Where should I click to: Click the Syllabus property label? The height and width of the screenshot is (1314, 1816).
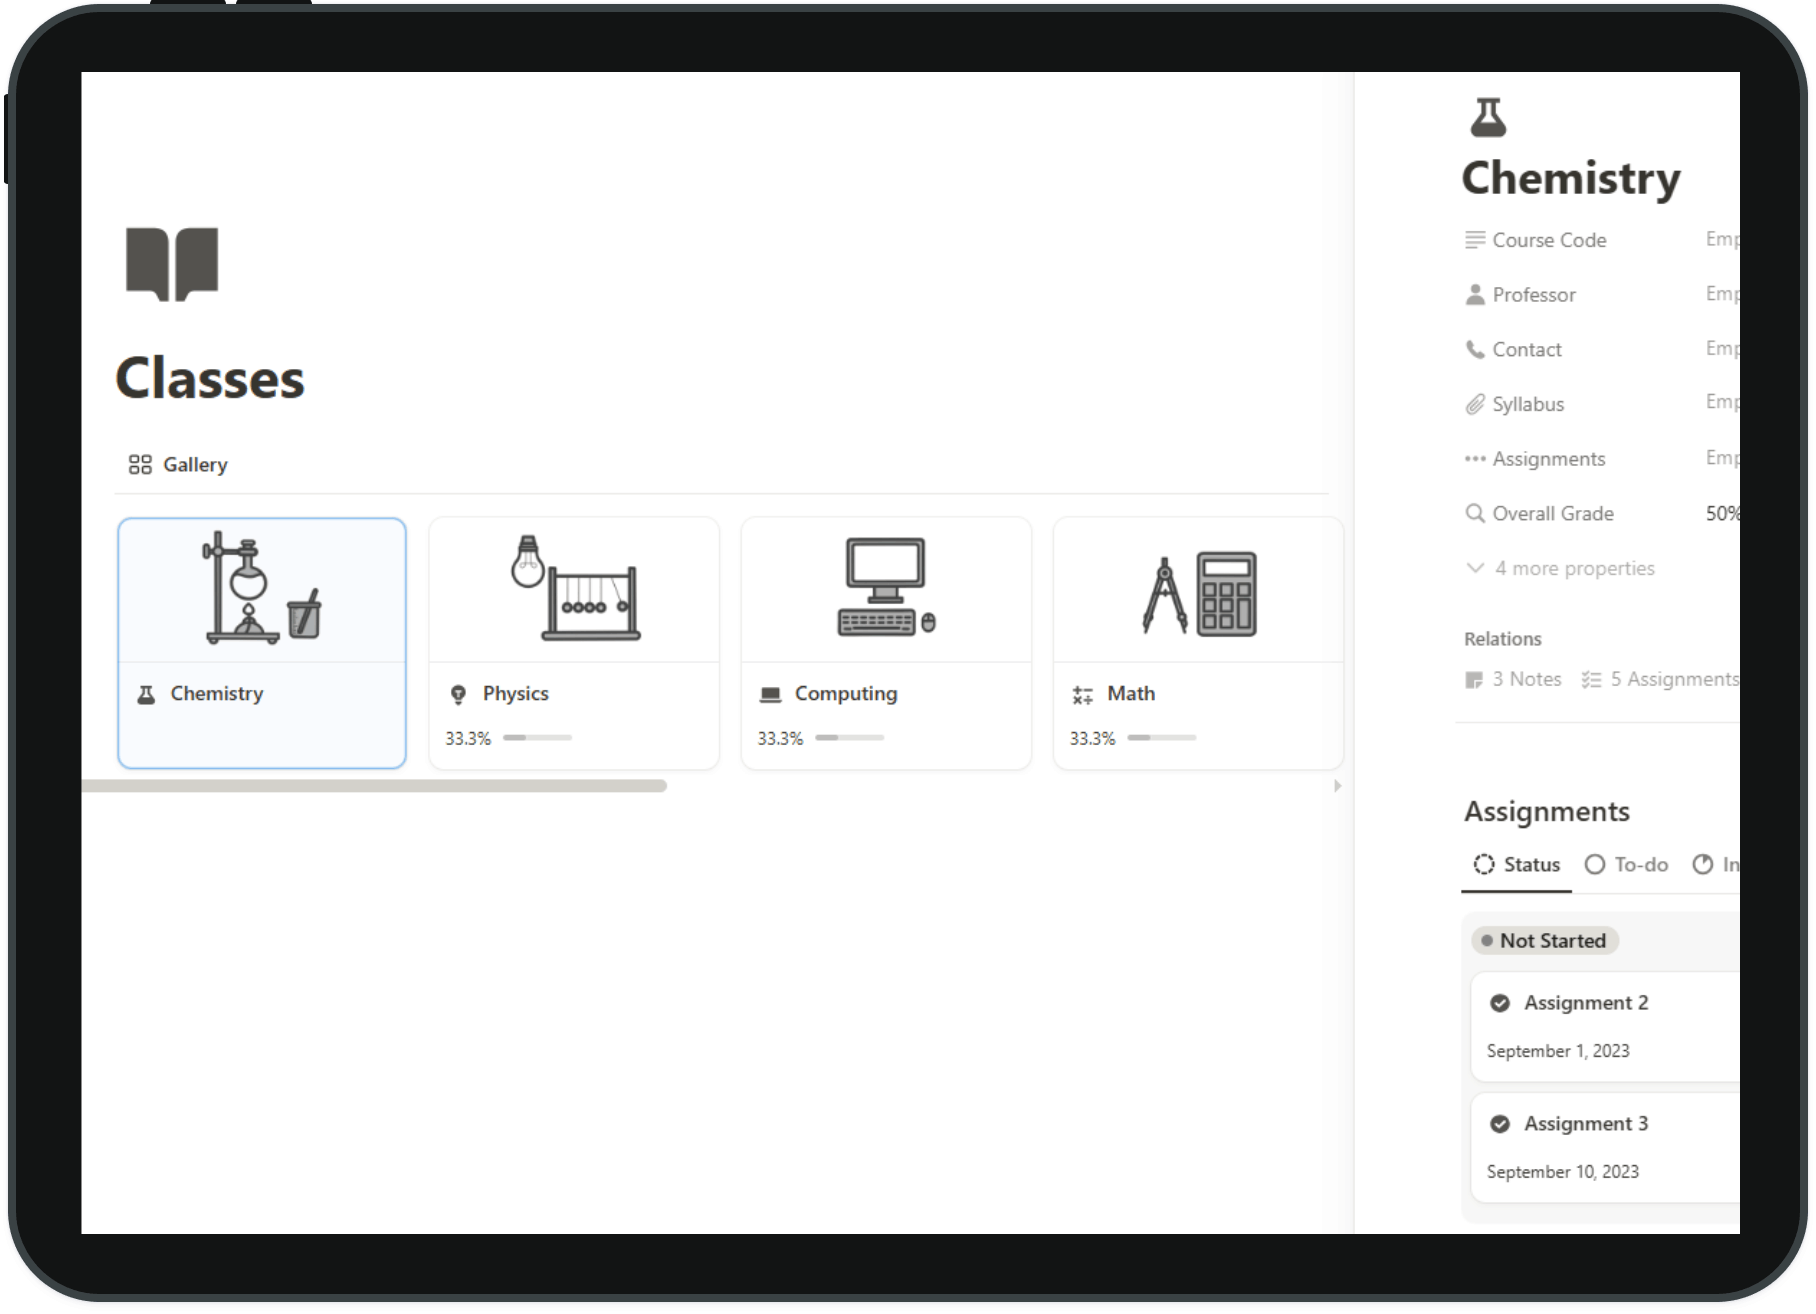pyautogui.click(x=1528, y=404)
